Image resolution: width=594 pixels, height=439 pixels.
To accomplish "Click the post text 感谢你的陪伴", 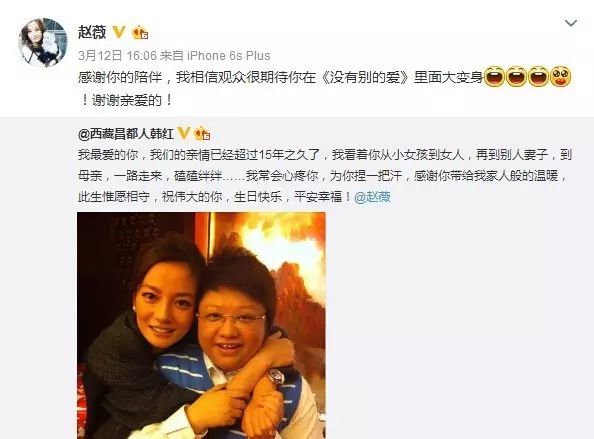I will tap(120, 77).
